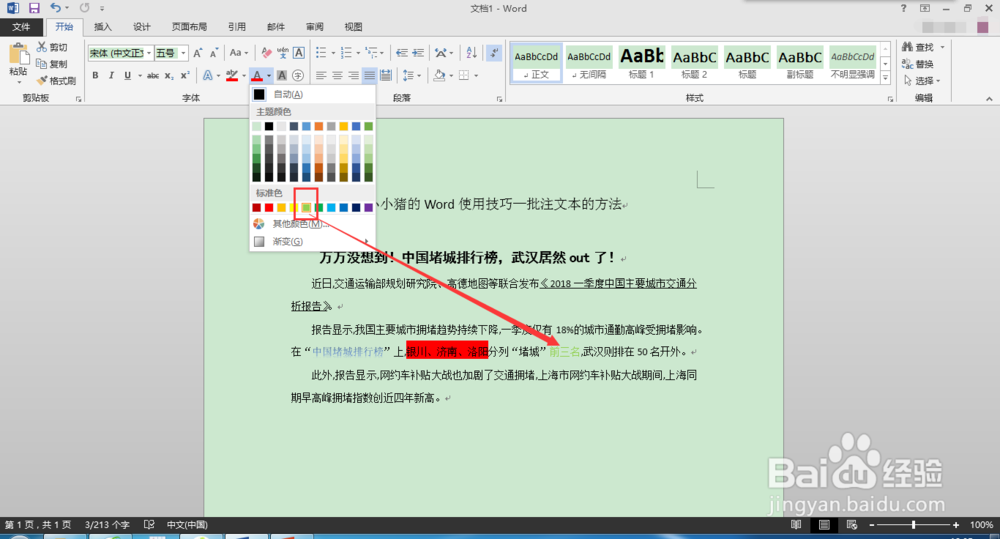Open the phonetic guide (wén) tool

(283, 53)
